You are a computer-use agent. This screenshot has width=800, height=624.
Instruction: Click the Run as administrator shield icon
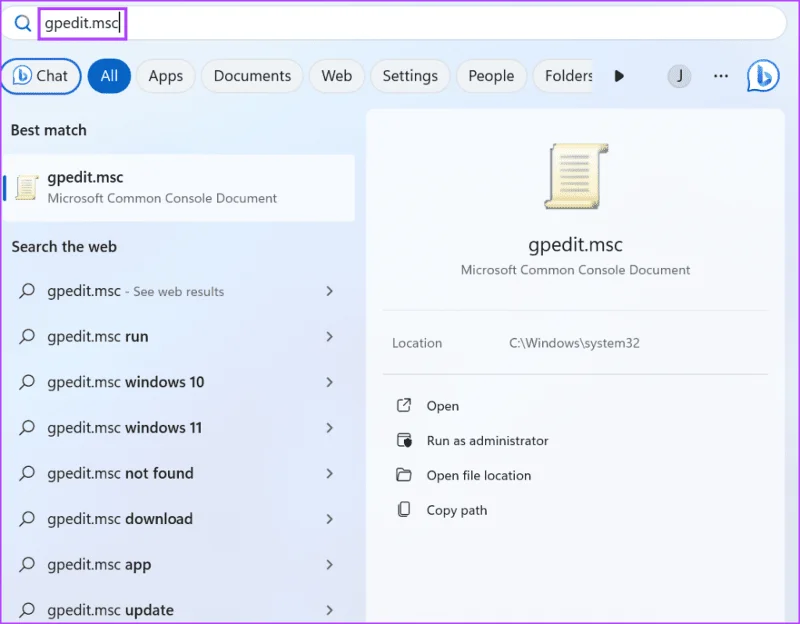click(x=404, y=440)
